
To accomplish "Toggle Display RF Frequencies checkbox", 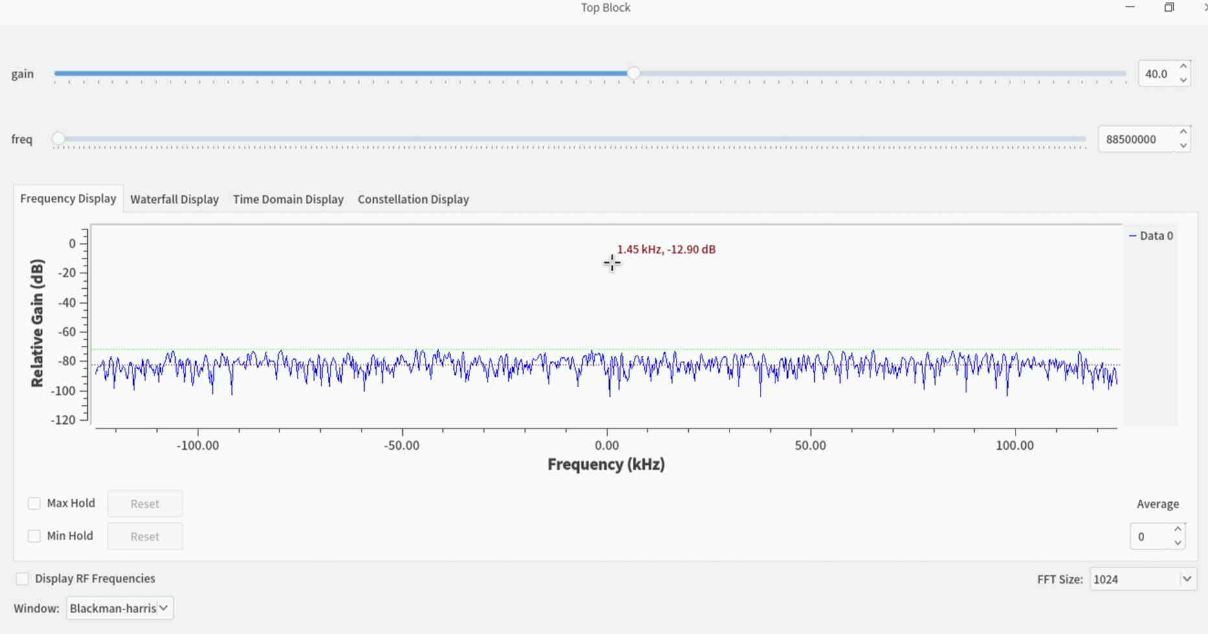I will (x=22, y=578).
